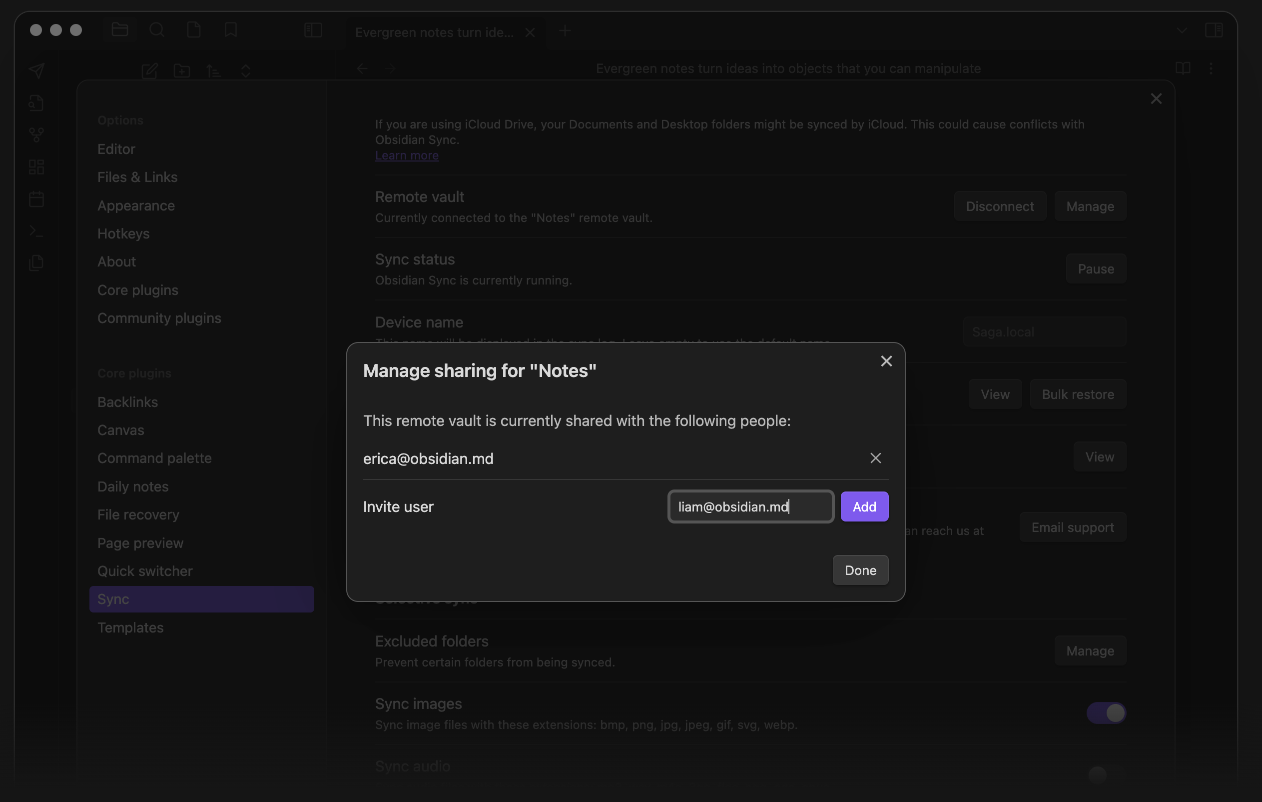Focus the invite user email field
Image resolution: width=1262 pixels, height=802 pixels.
coord(751,507)
